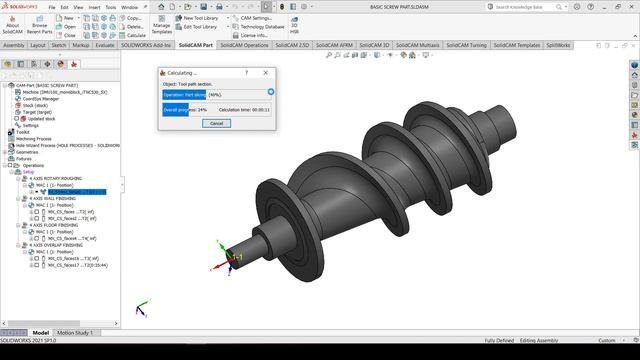This screenshot has width=640, height=360.
Task: Open the File menu
Action: tap(52, 7)
